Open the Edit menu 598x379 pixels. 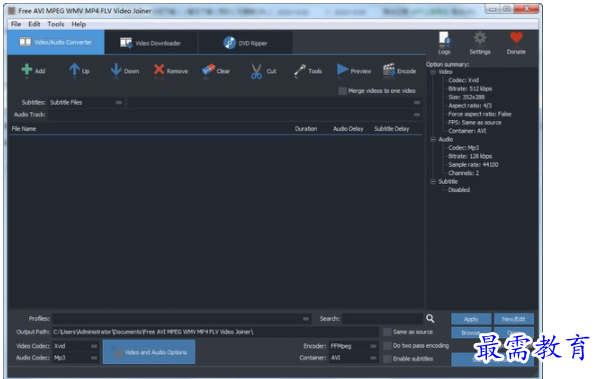[34, 24]
